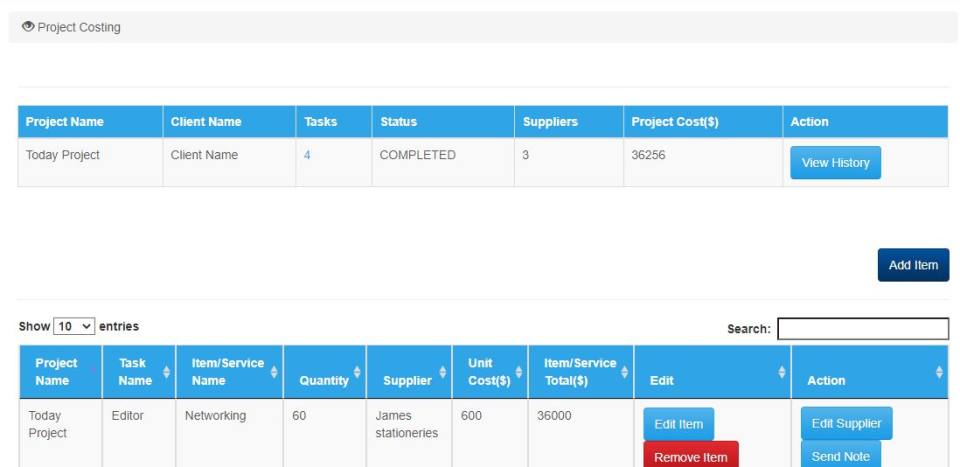
Task: Open the Show entries count dropdown
Action: [74, 327]
